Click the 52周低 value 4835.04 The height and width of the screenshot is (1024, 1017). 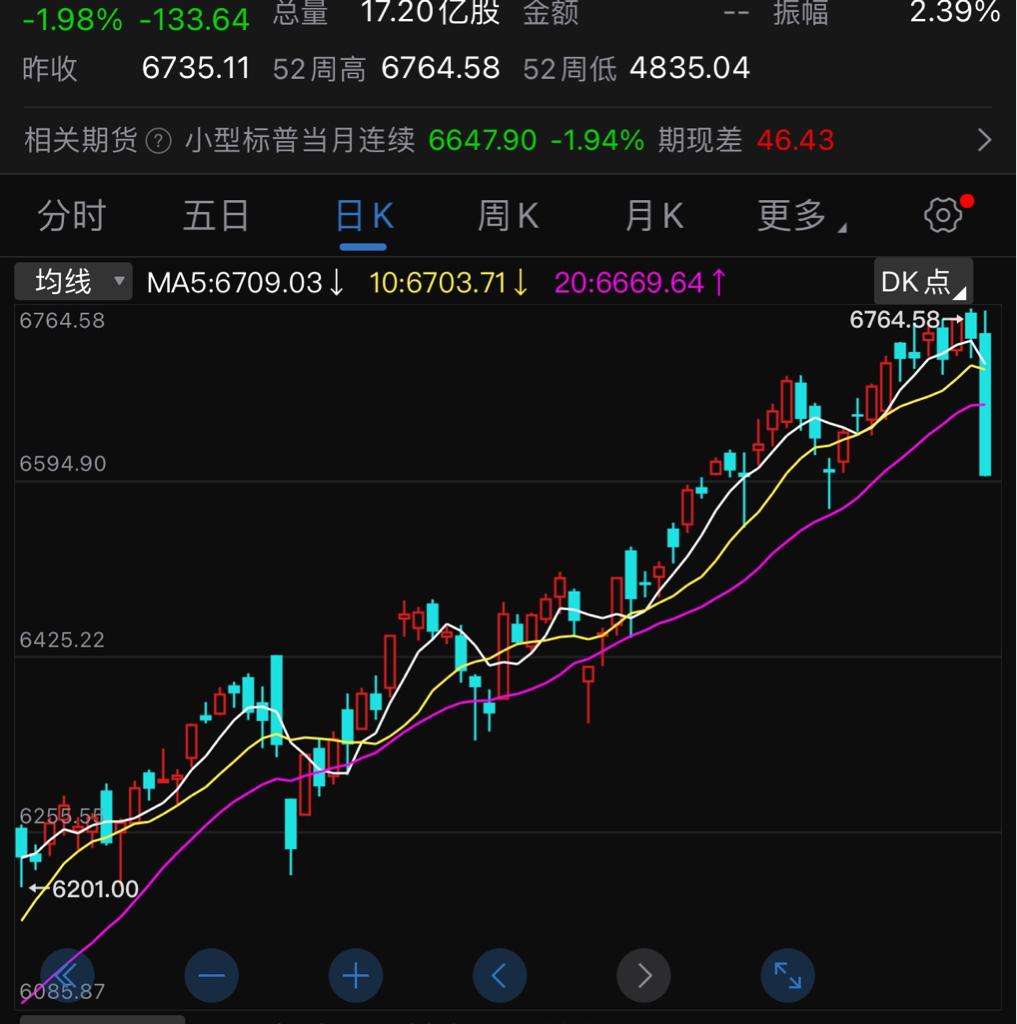(x=689, y=68)
